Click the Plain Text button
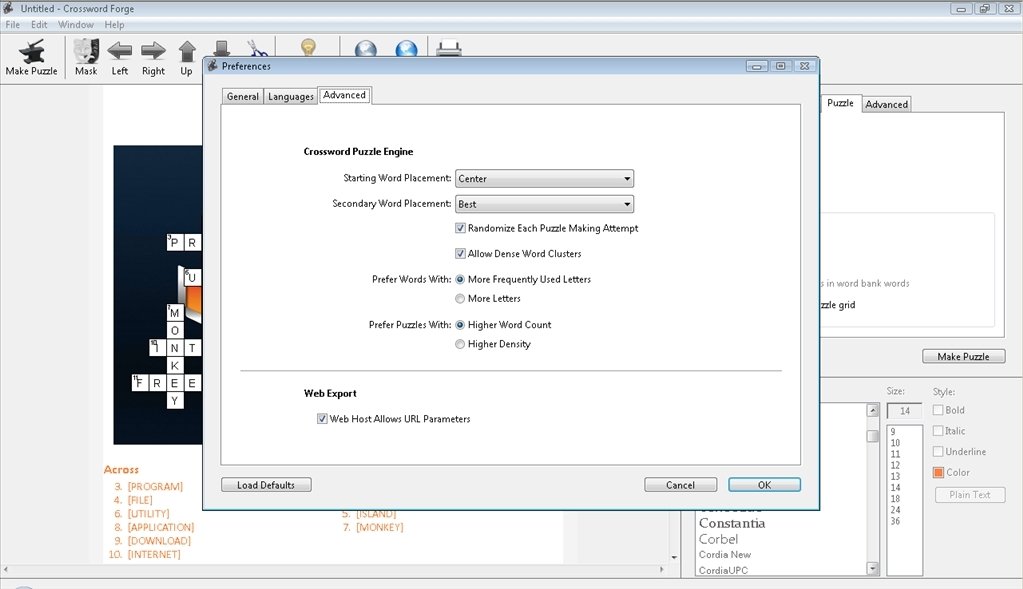Viewport: 1023px width, 589px height. click(x=970, y=495)
